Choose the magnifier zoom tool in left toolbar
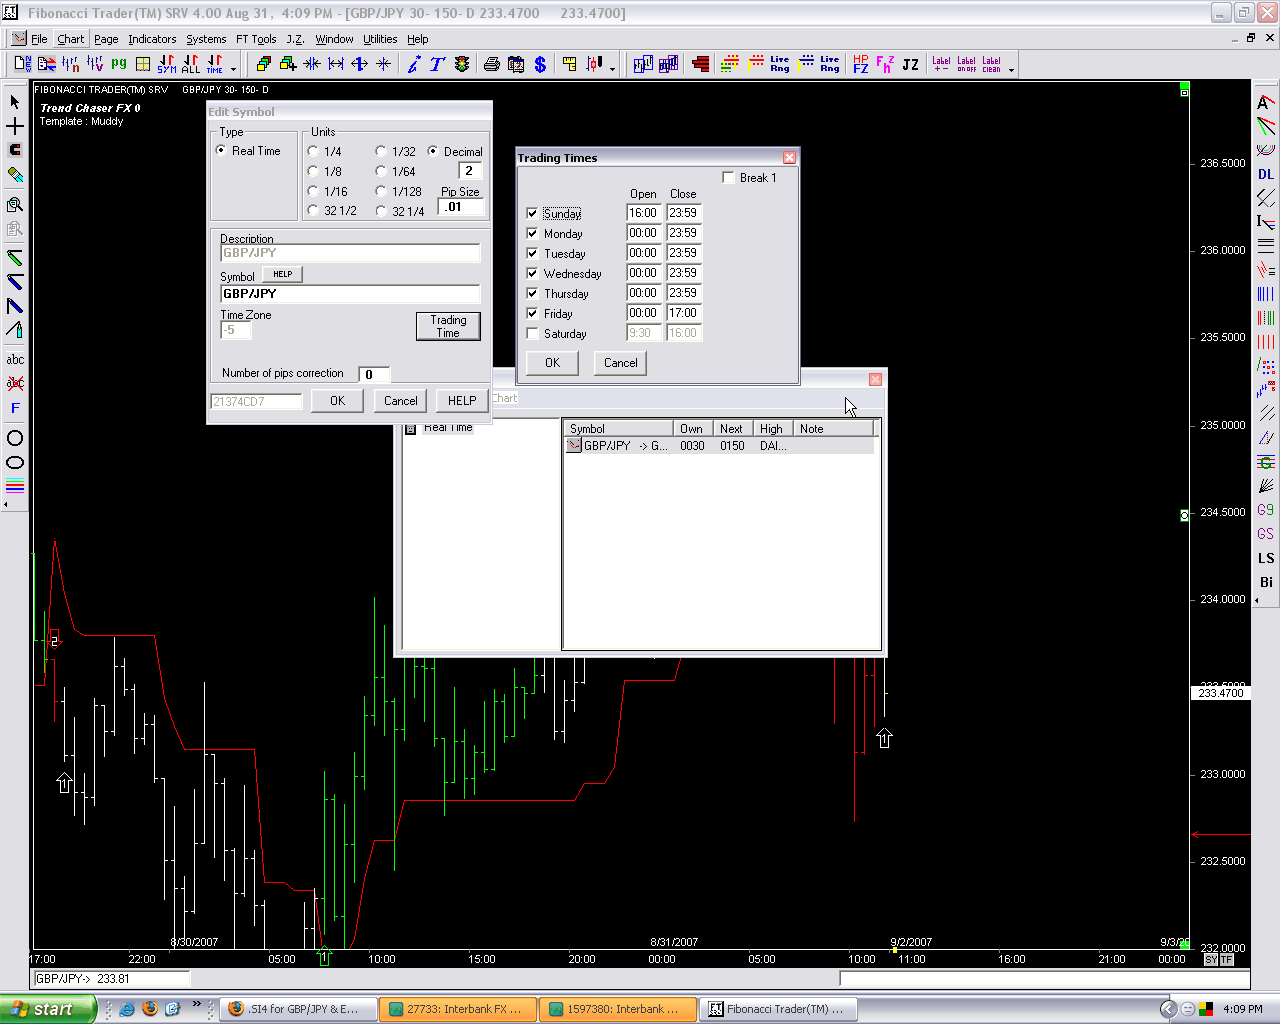The image size is (1280, 1024). (x=15, y=204)
